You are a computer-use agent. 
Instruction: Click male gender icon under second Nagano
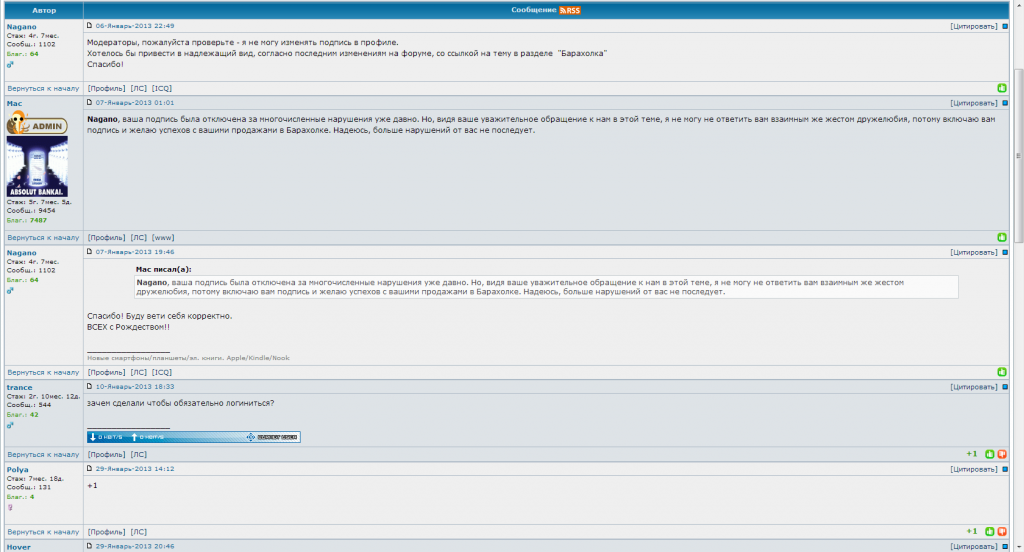pyautogui.click(x=10, y=291)
